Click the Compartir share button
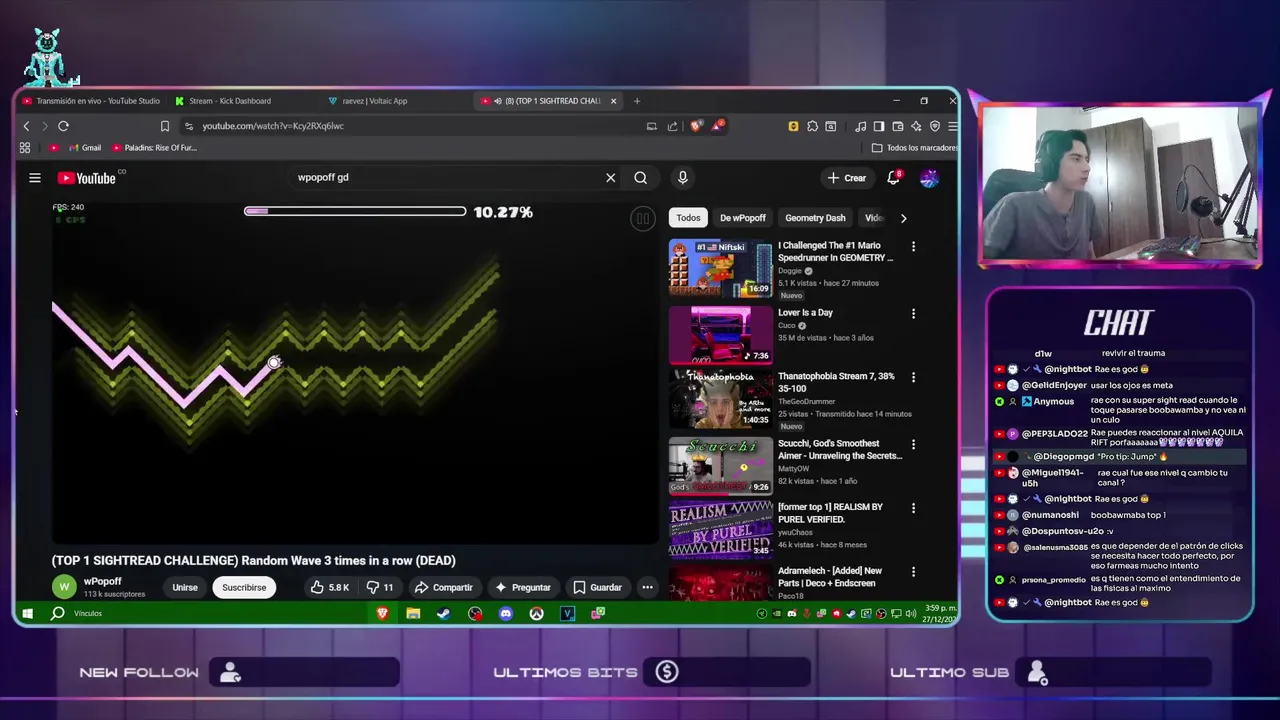 [x=444, y=587]
